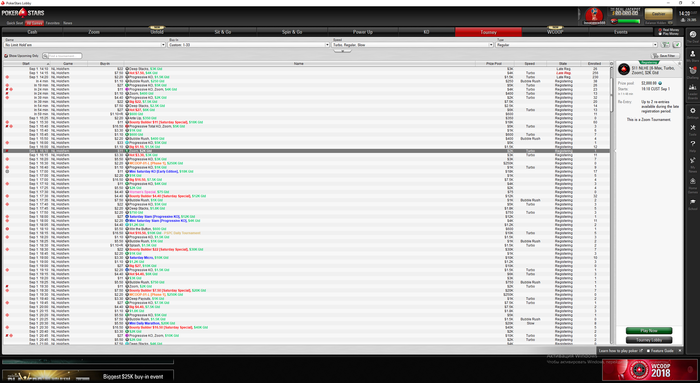Open the Speed dropdown
700x383 pixels.
coord(412,45)
